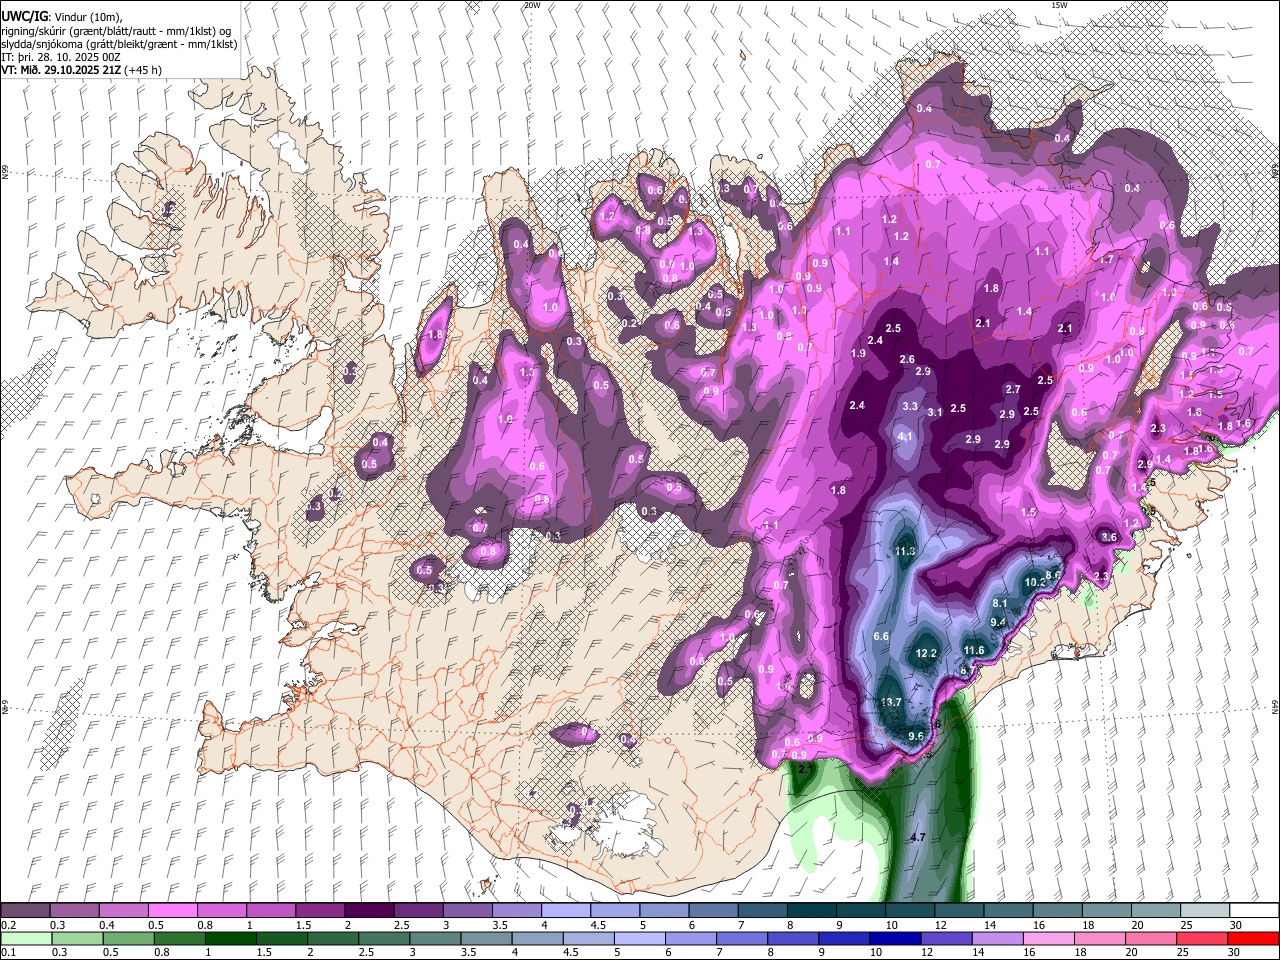Click the 9.6 value label
Viewport: 1280px width, 960px height.
(915, 736)
